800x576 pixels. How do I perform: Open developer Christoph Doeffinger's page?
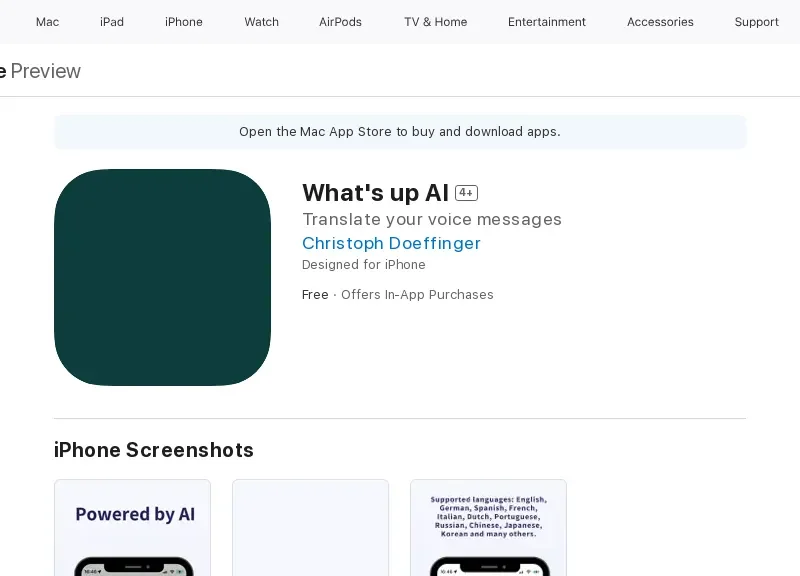pos(391,243)
